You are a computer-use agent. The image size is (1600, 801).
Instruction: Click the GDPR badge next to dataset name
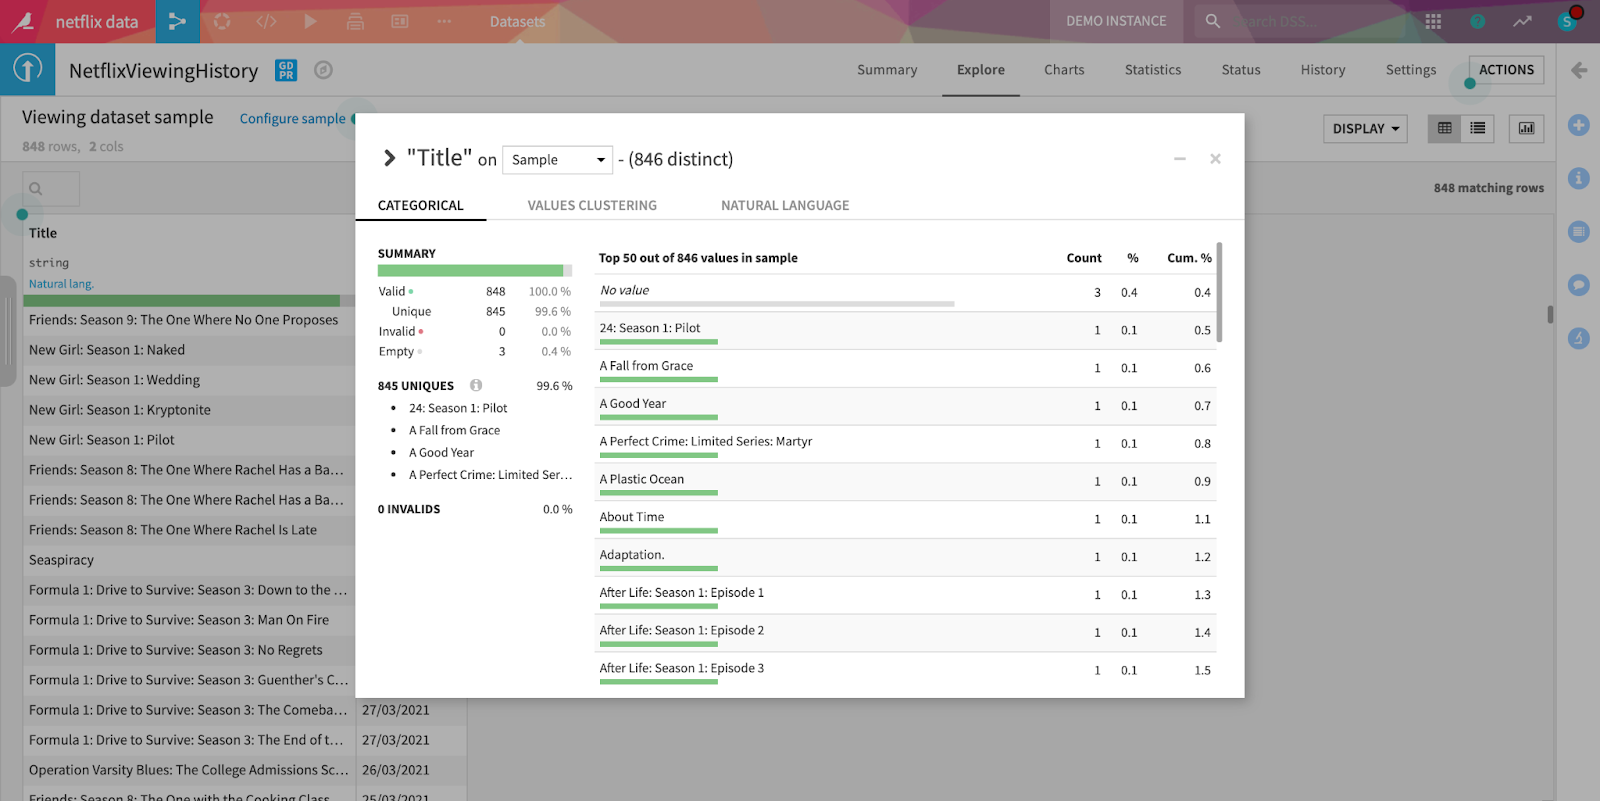(x=286, y=70)
